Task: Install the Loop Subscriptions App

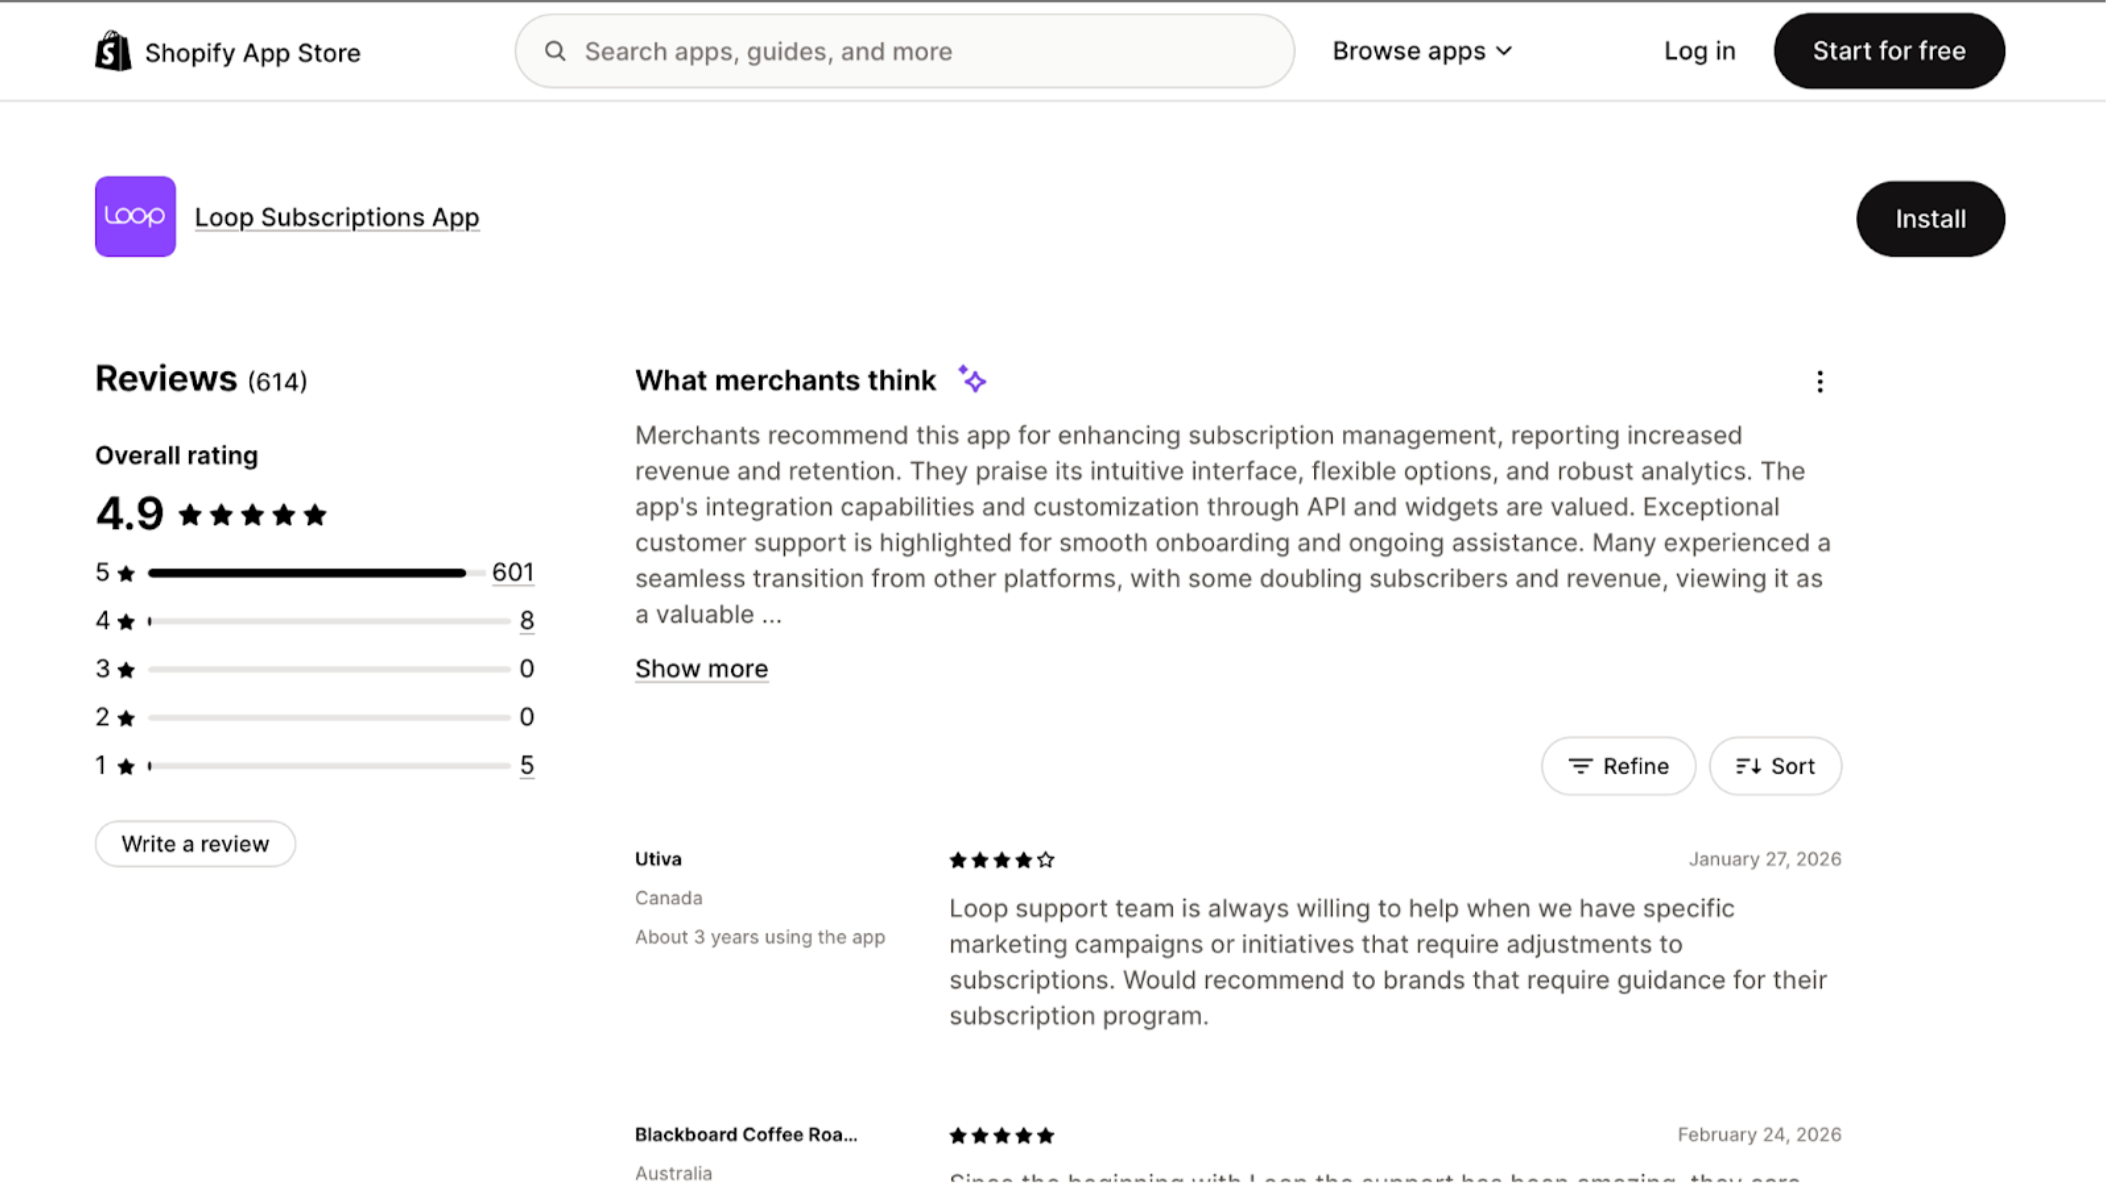Action: (1930, 219)
